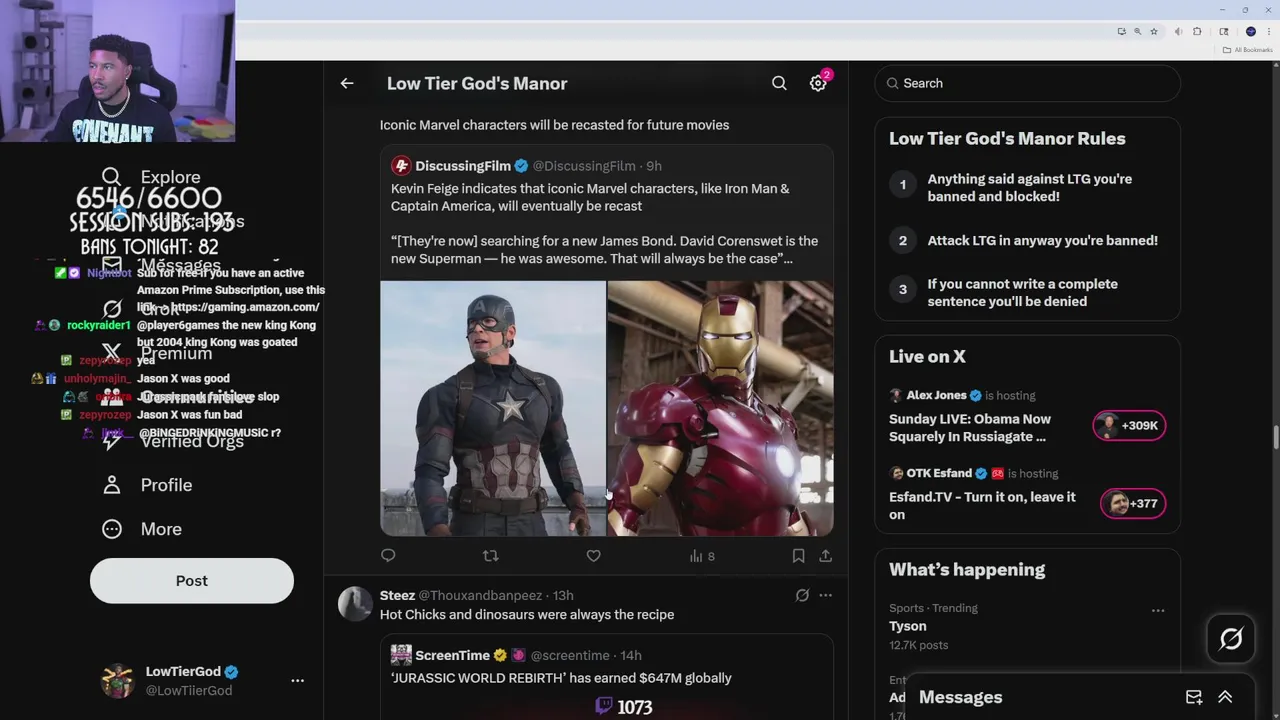
Task: Open Messages in the left sidebar
Action: 160,265
